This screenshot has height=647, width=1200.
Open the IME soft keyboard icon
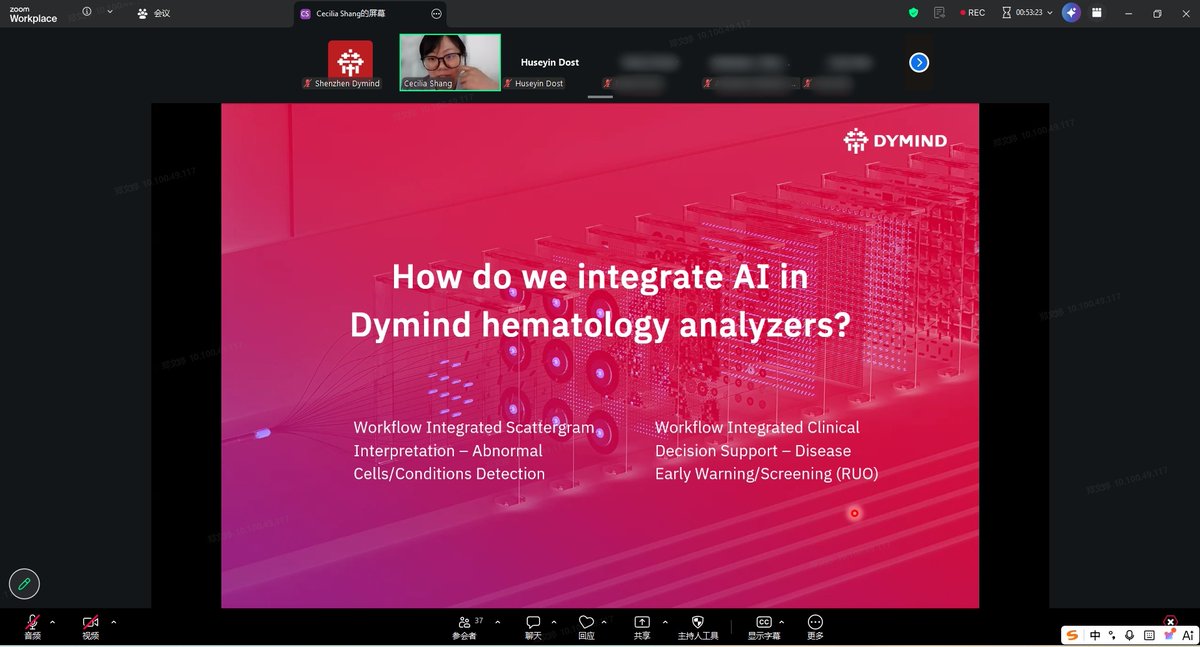(x=1149, y=635)
